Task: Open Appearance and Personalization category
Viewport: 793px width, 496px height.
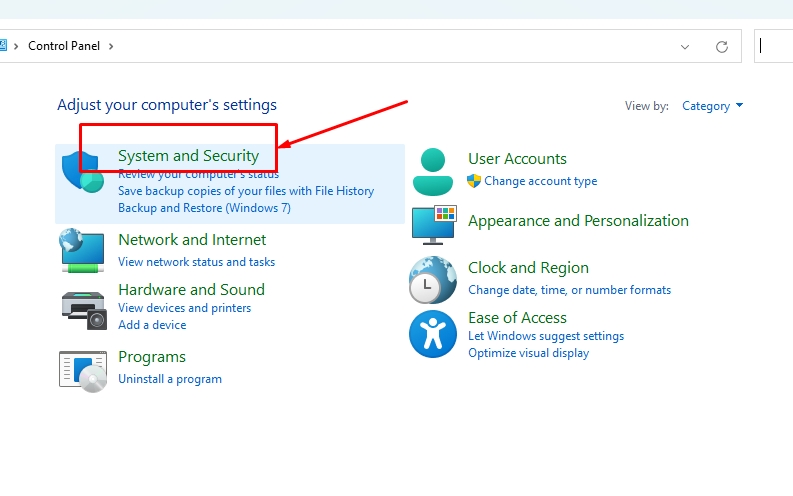Action: pos(578,221)
